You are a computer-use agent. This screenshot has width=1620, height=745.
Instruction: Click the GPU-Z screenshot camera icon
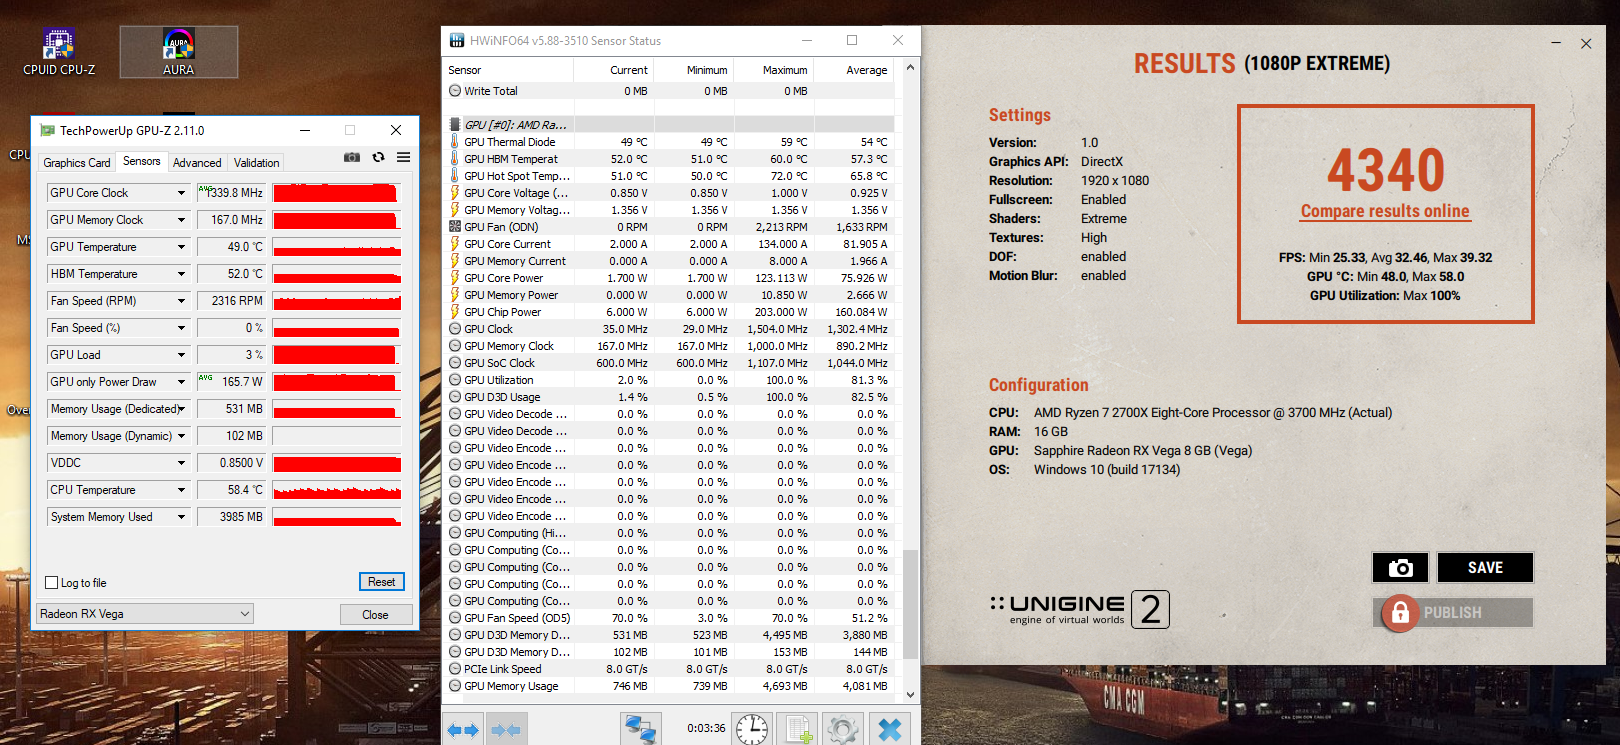click(352, 157)
